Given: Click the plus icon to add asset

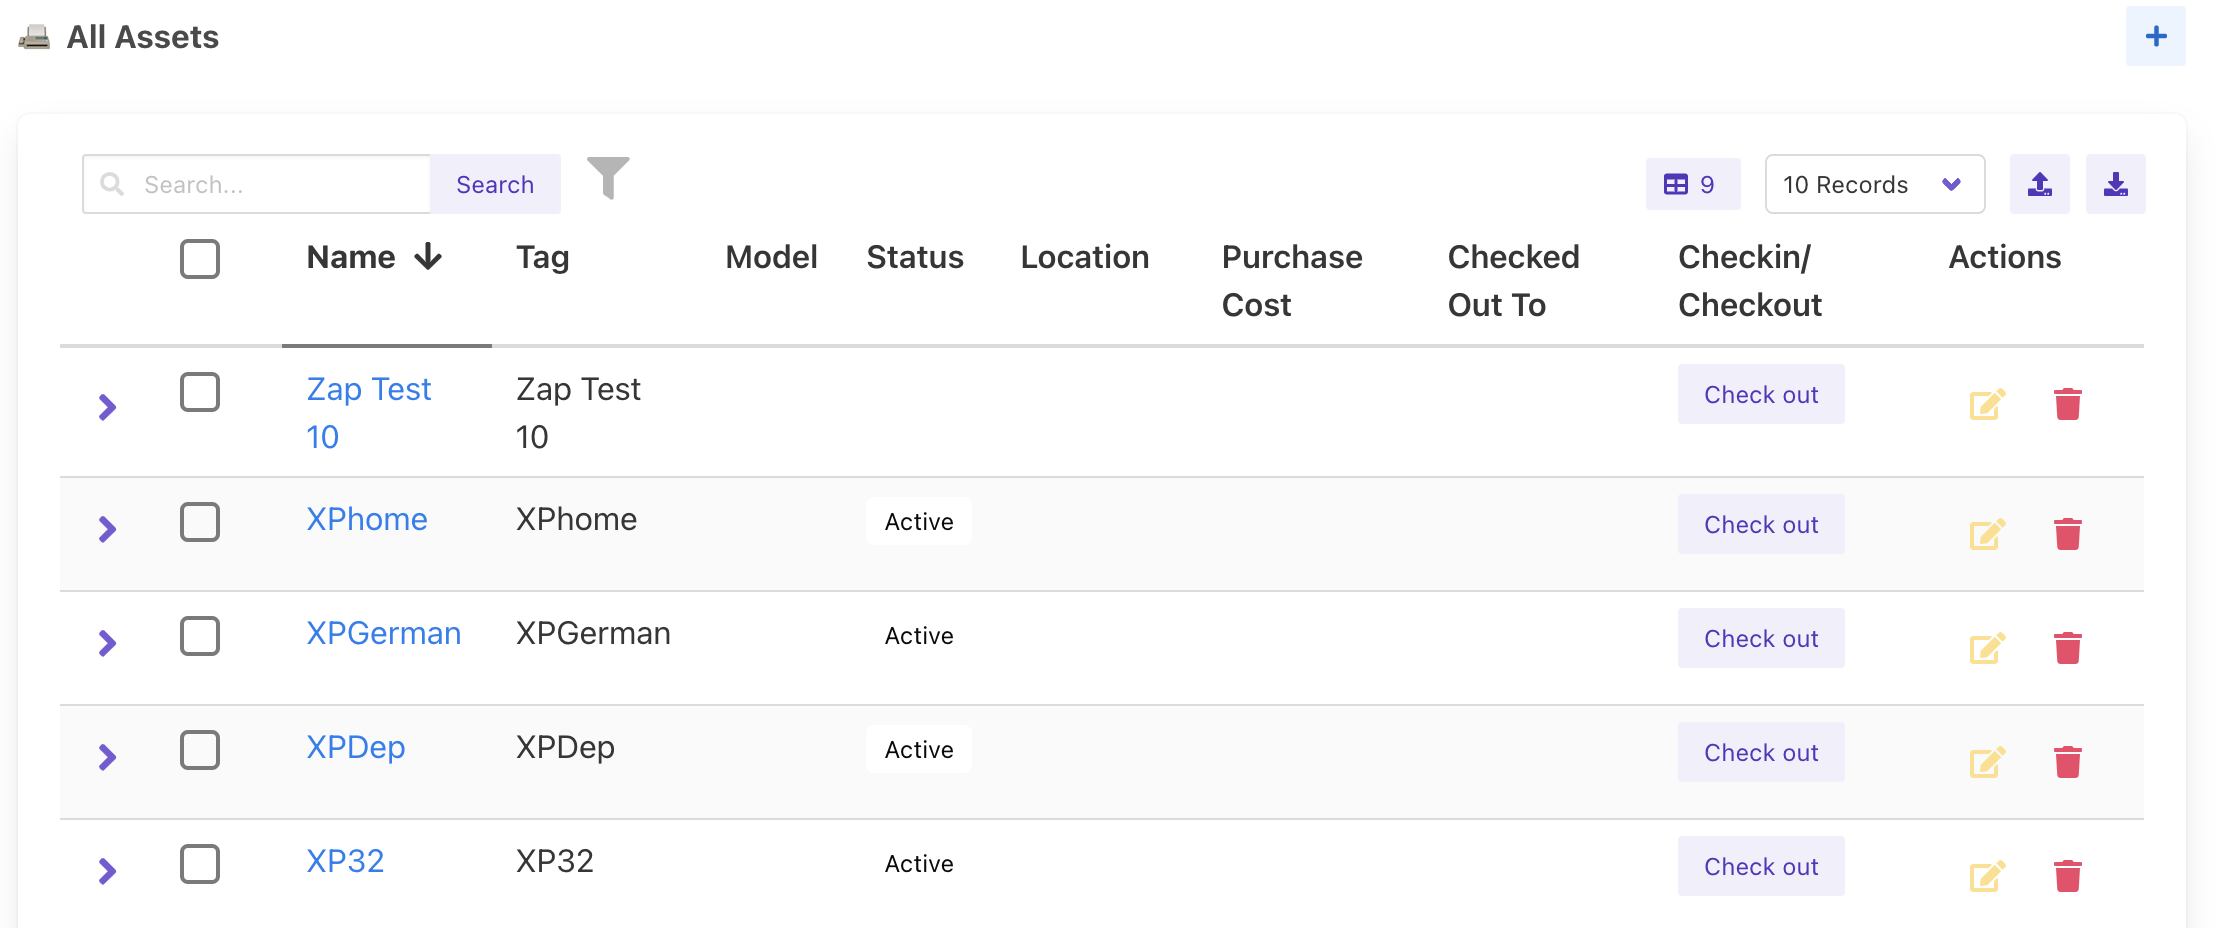Looking at the screenshot, I should (2155, 37).
